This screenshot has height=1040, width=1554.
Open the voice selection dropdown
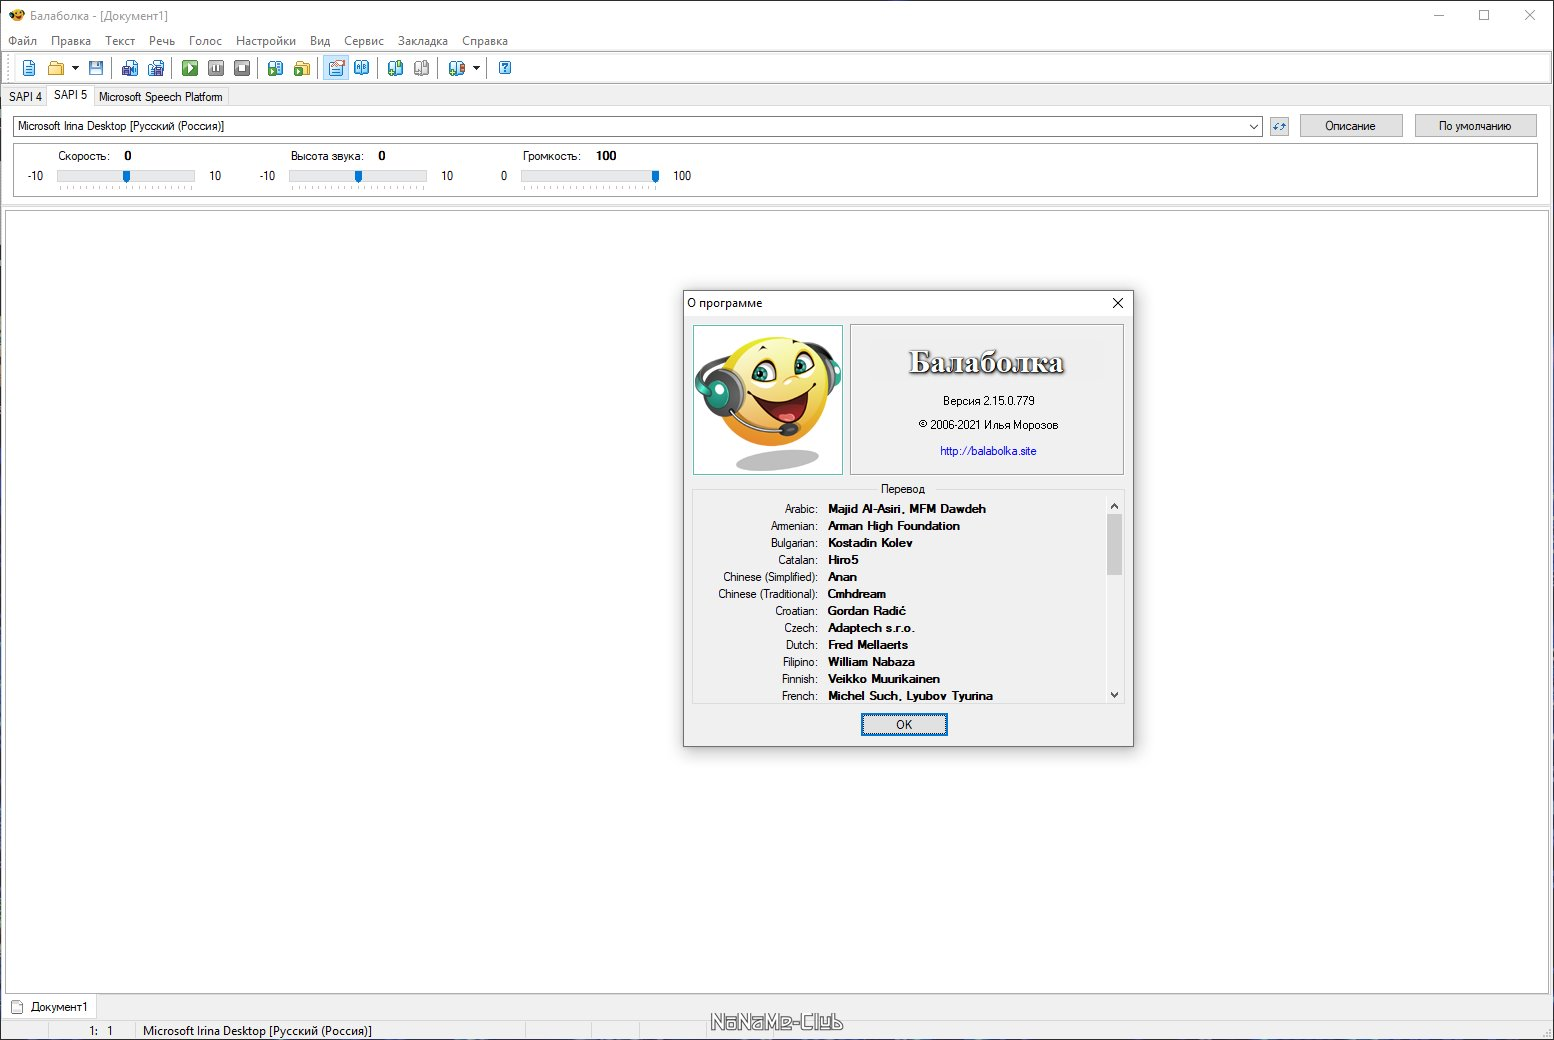pyautogui.click(x=1253, y=126)
